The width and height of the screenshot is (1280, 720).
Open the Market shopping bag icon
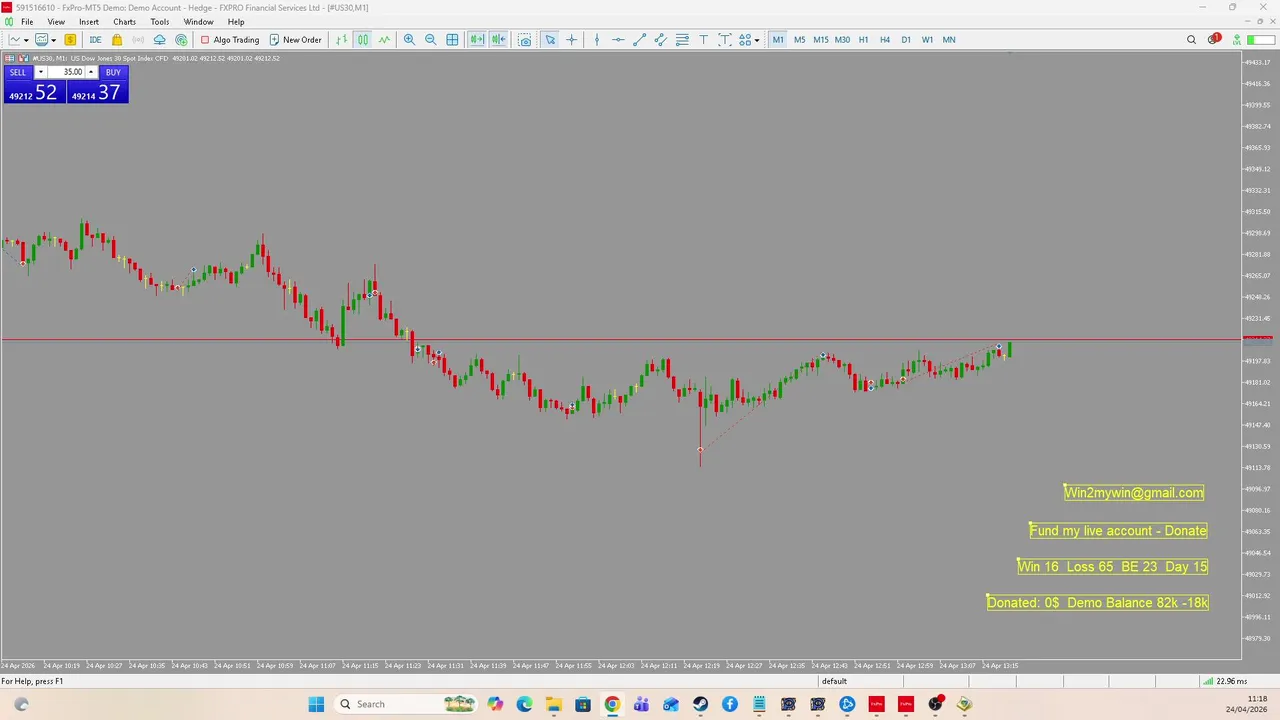[x=117, y=40]
